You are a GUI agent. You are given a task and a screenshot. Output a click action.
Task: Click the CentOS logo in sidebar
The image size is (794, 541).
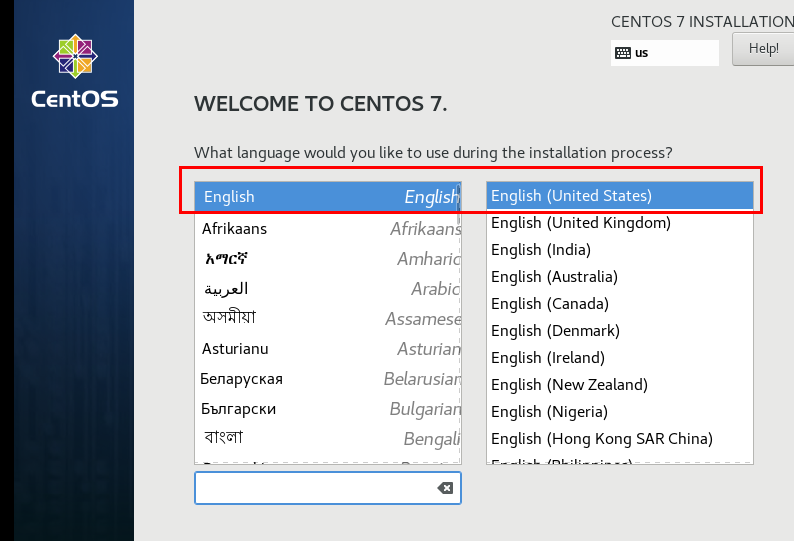75,71
